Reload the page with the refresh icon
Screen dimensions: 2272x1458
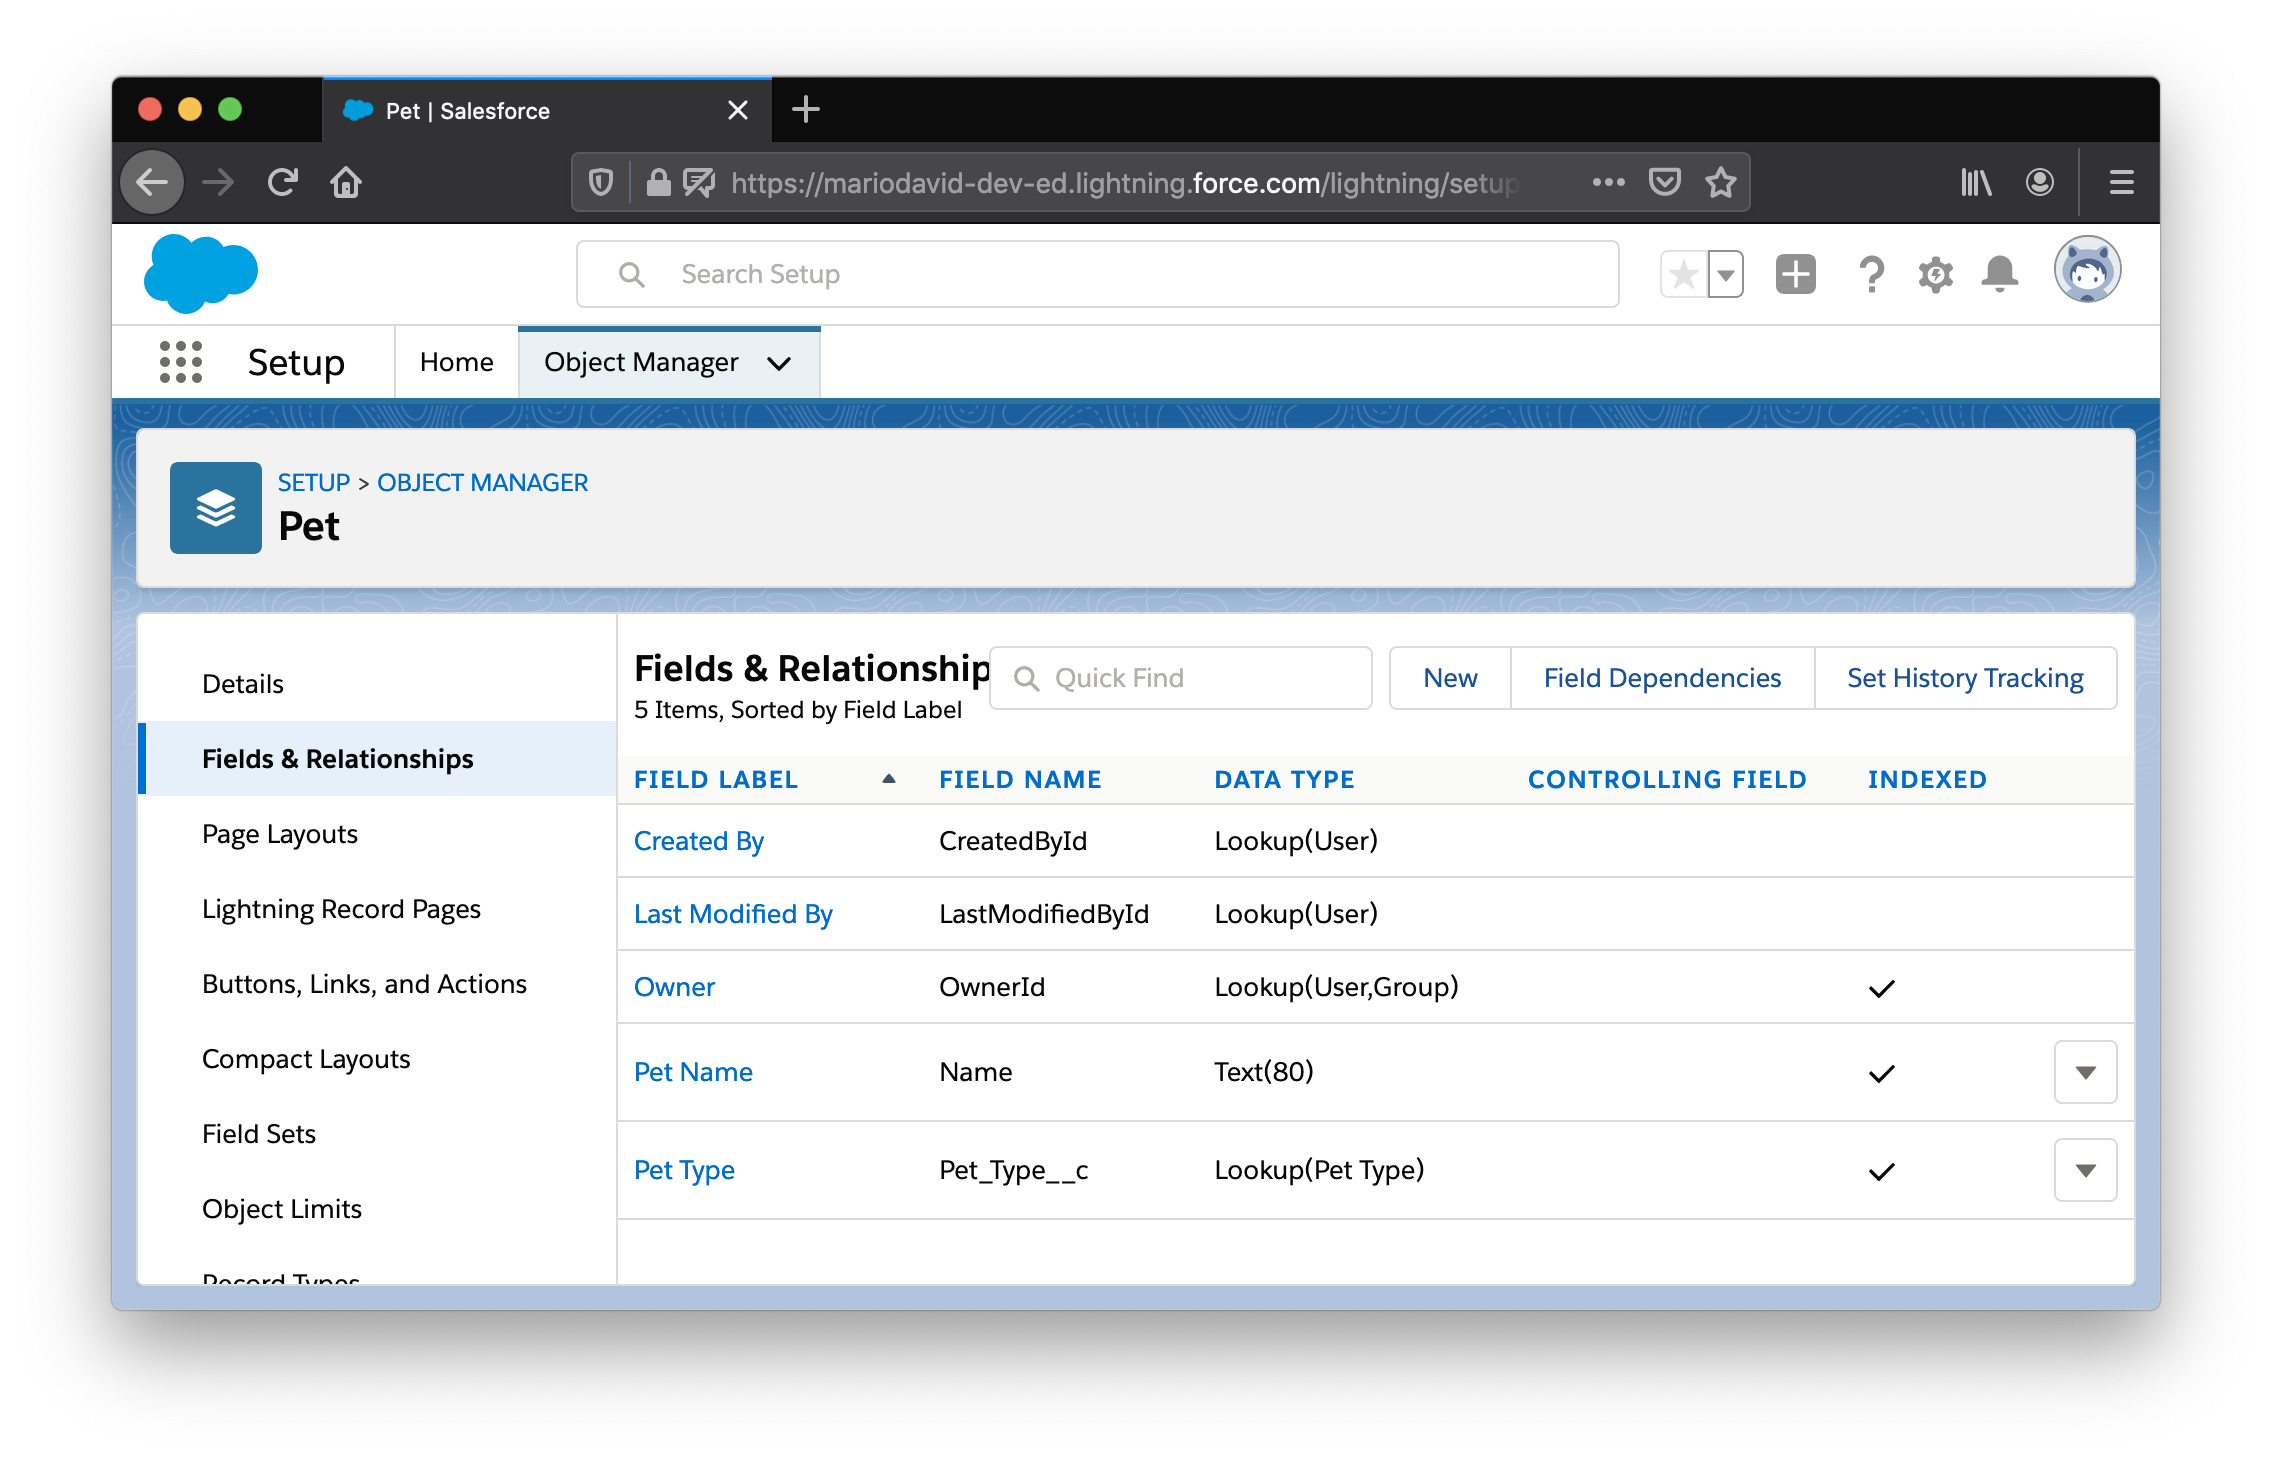point(282,182)
